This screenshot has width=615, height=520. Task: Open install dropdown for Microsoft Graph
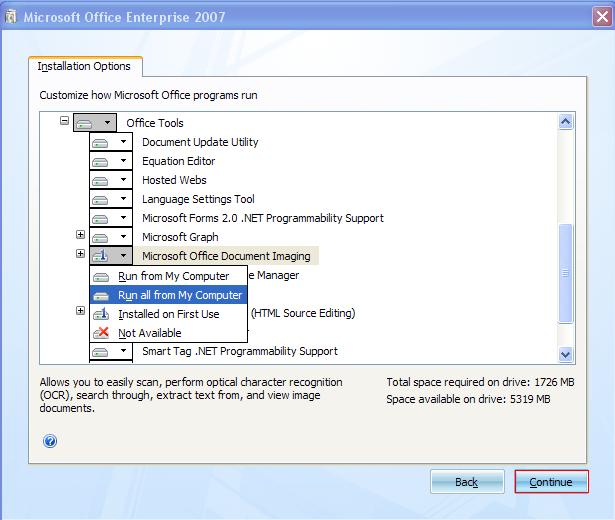111,237
